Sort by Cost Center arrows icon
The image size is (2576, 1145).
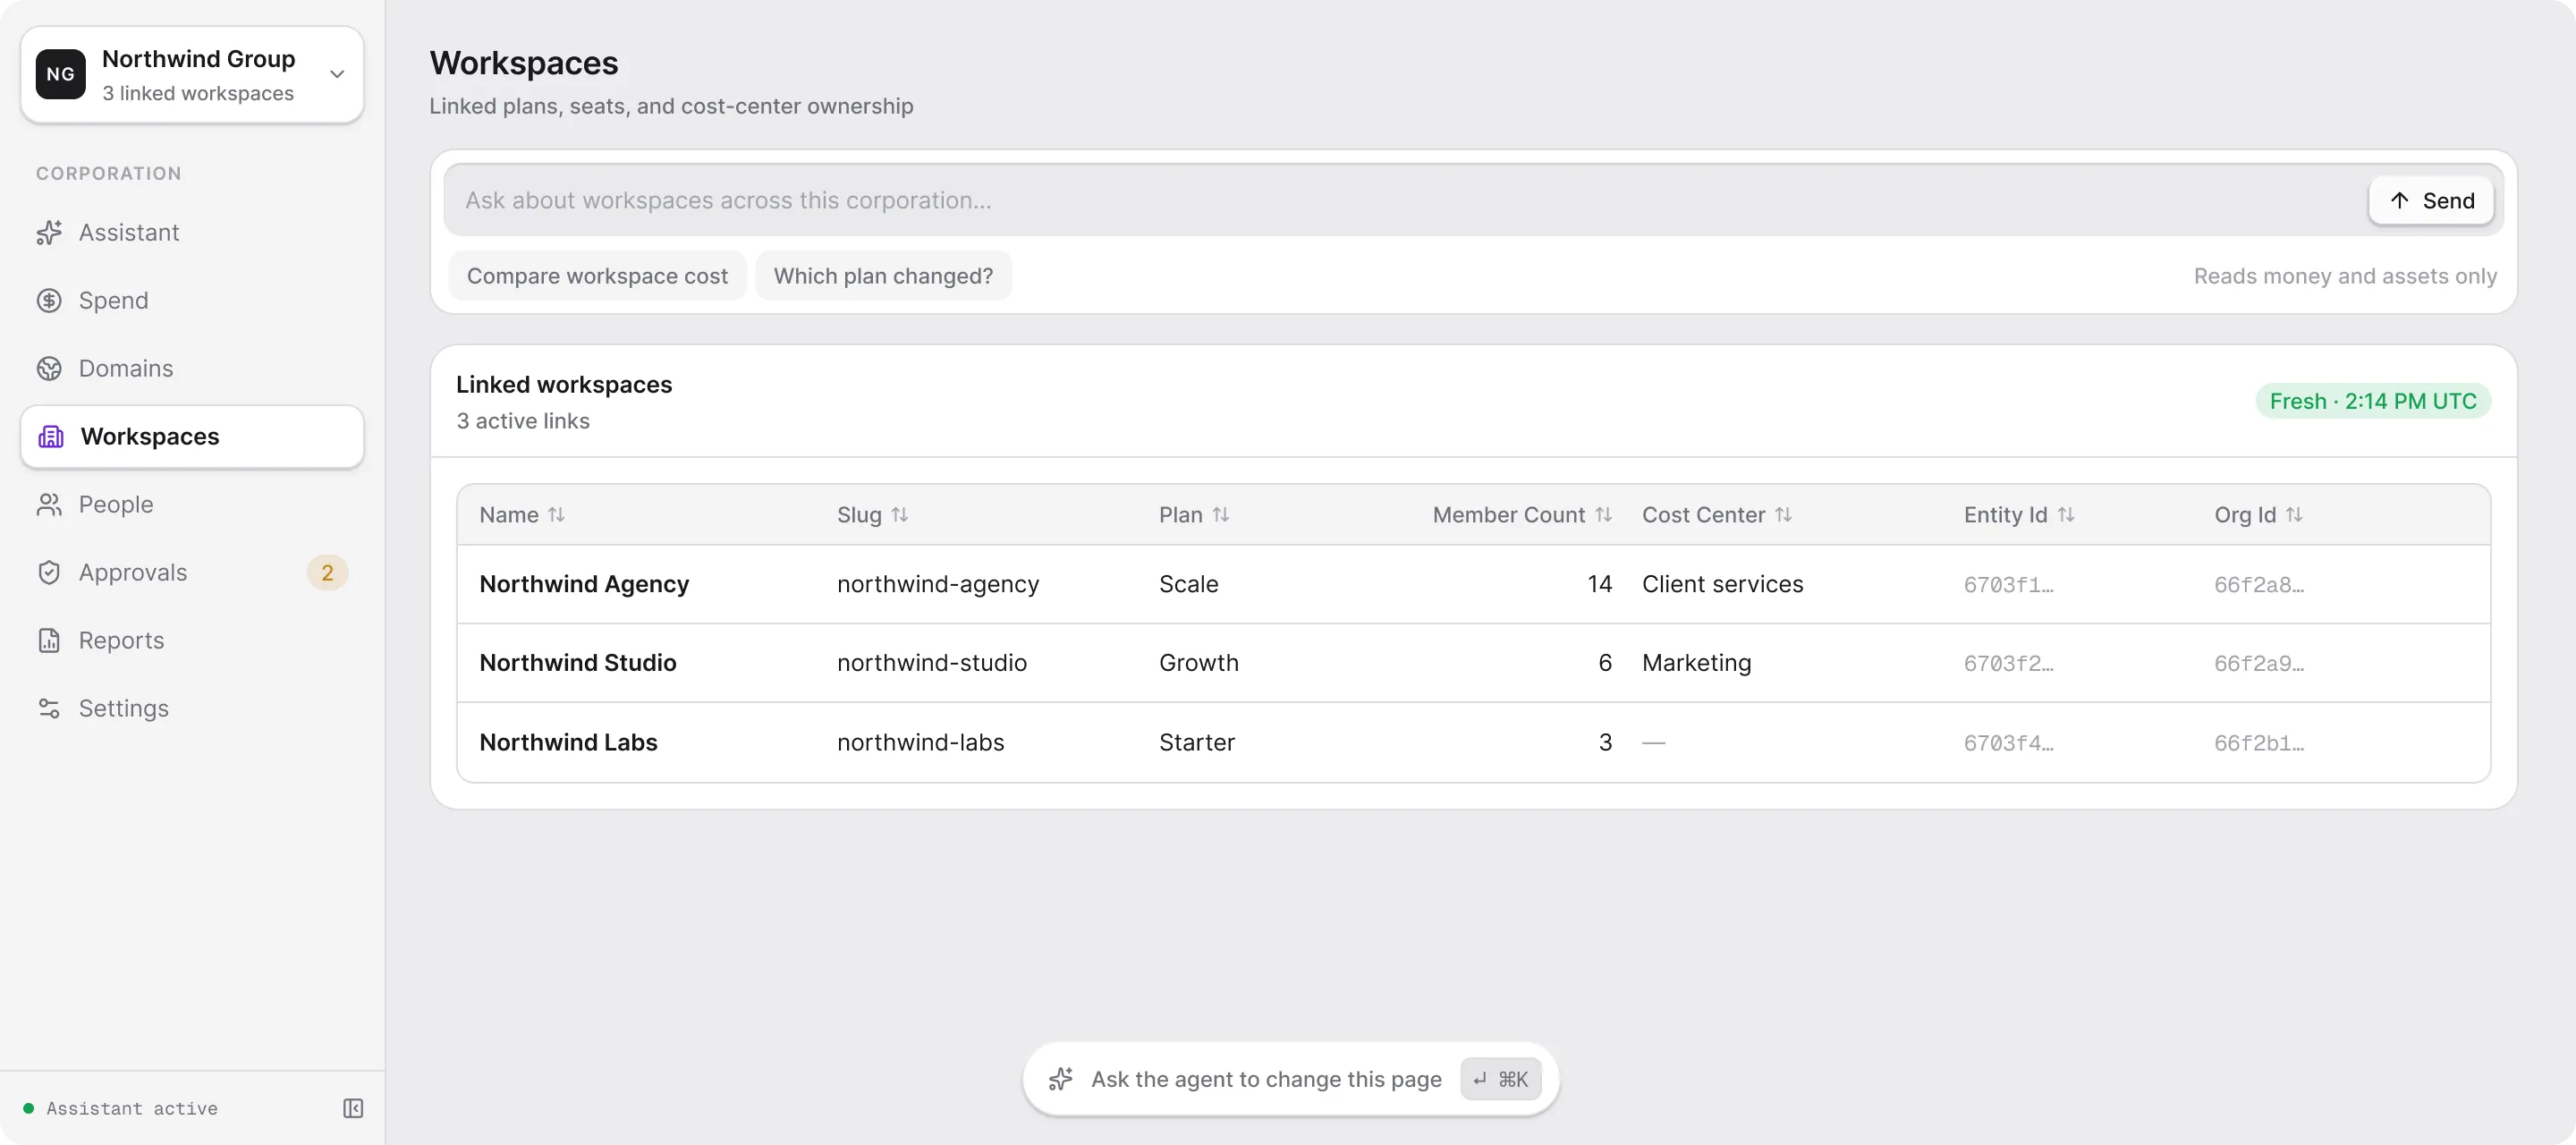point(1784,514)
